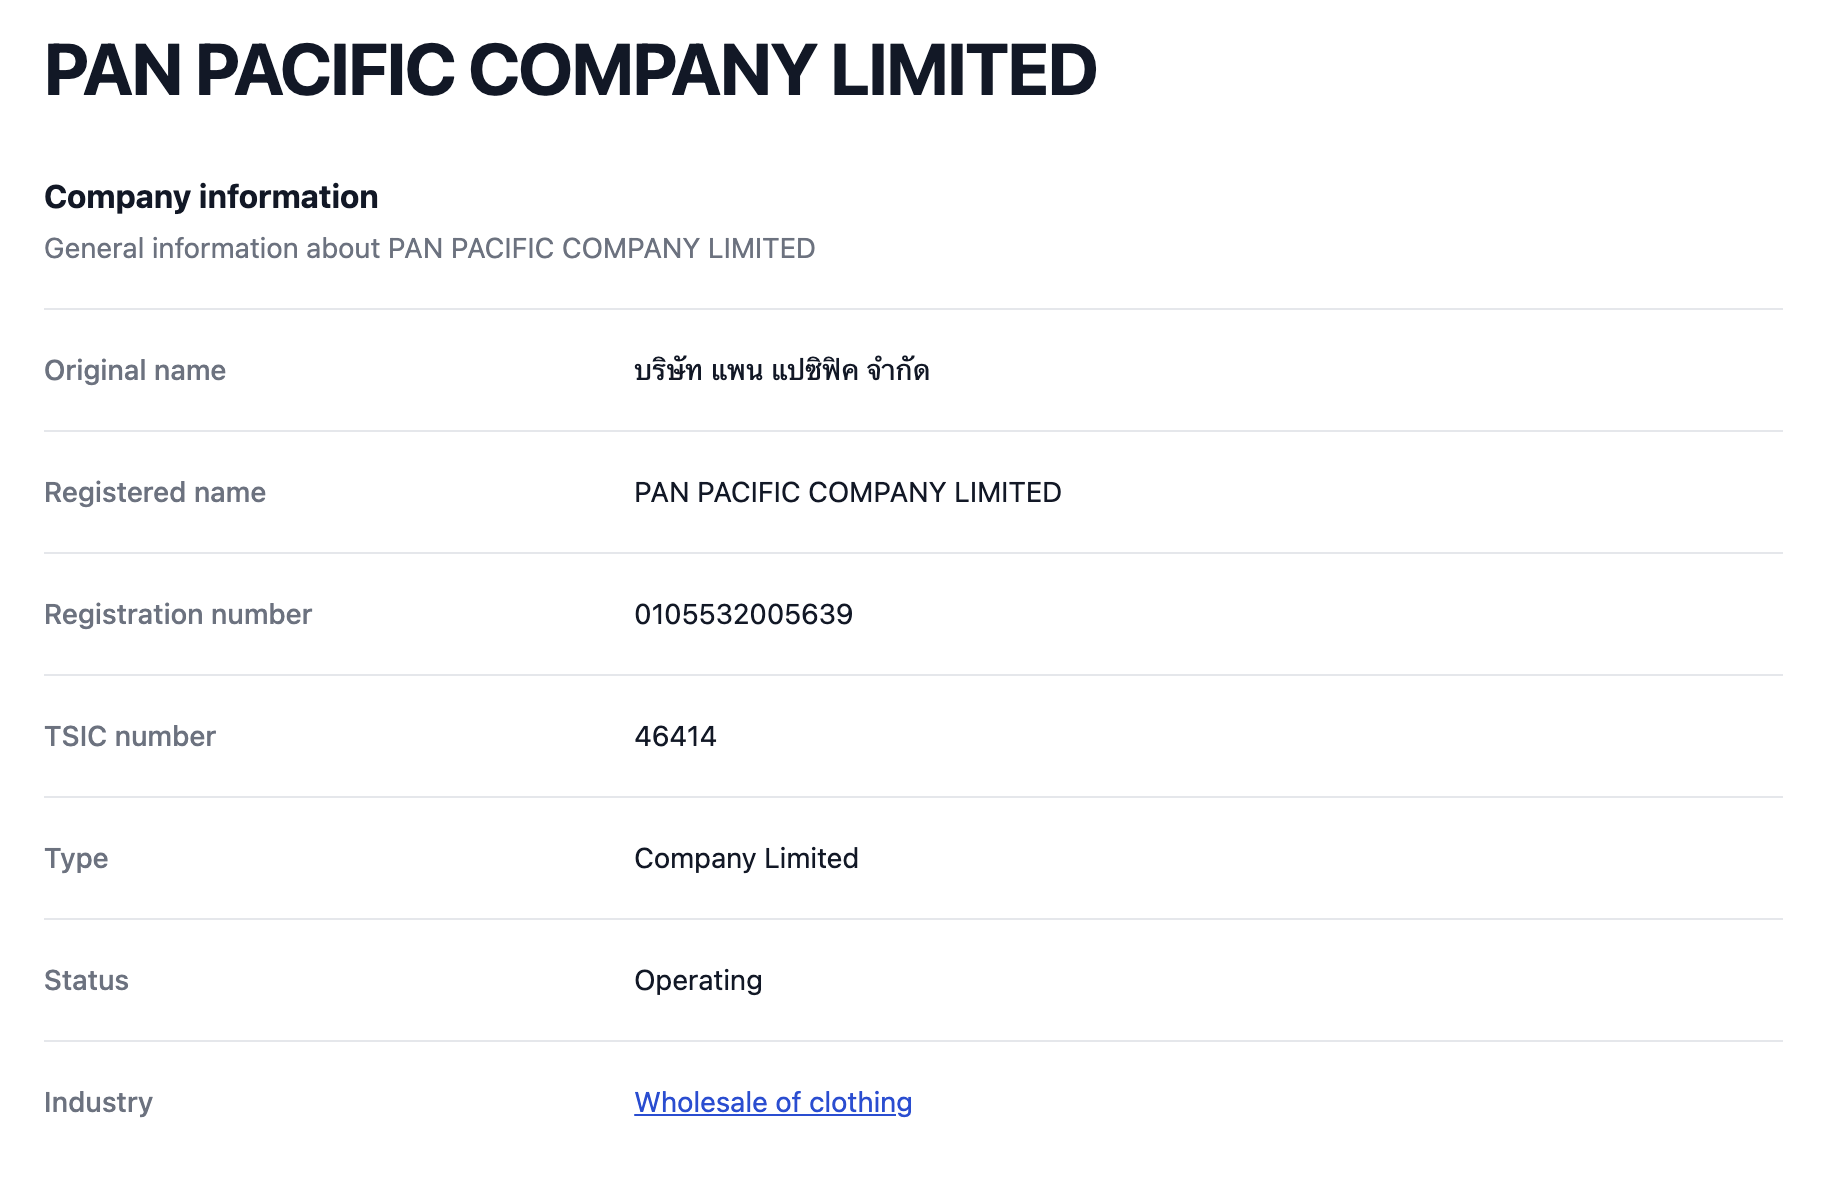Click the Type field label
Viewport: 1836px width, 1182px height.
(x=76, y=858)
